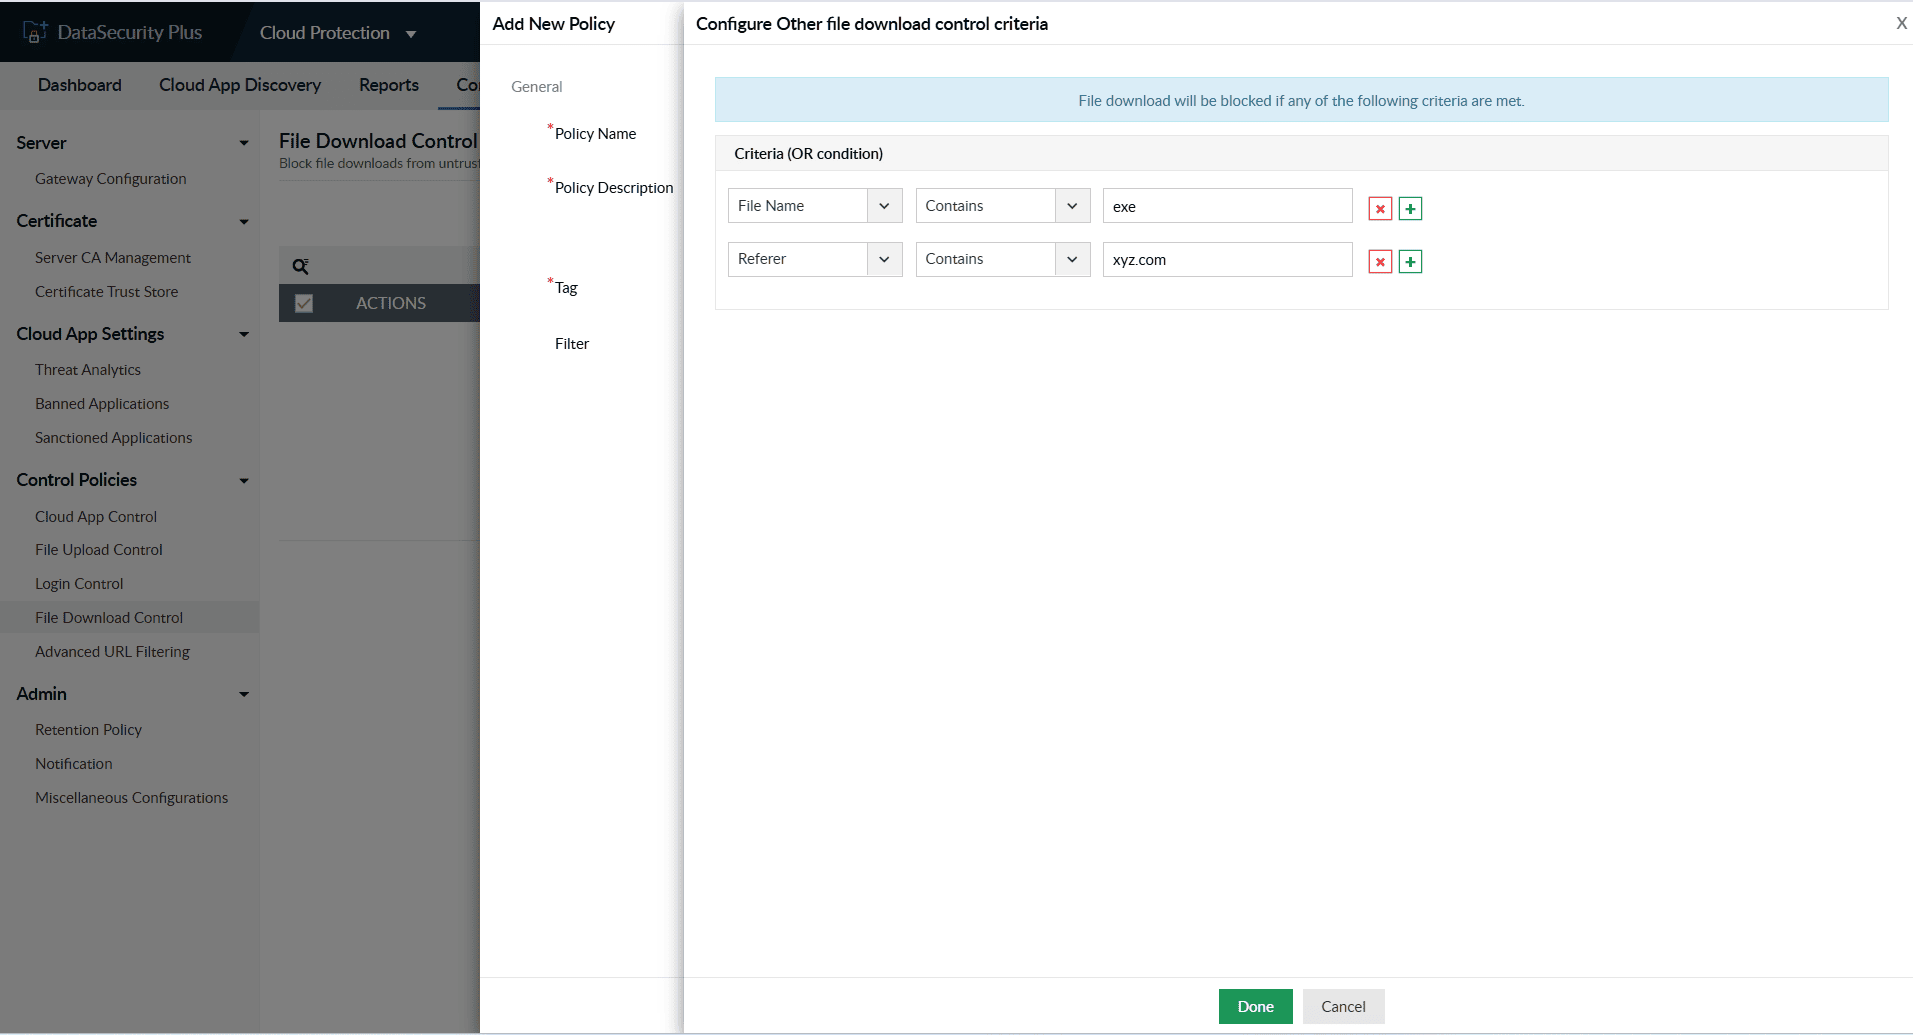
Task: Open File Upload Control policies
Action: [98, 550]
